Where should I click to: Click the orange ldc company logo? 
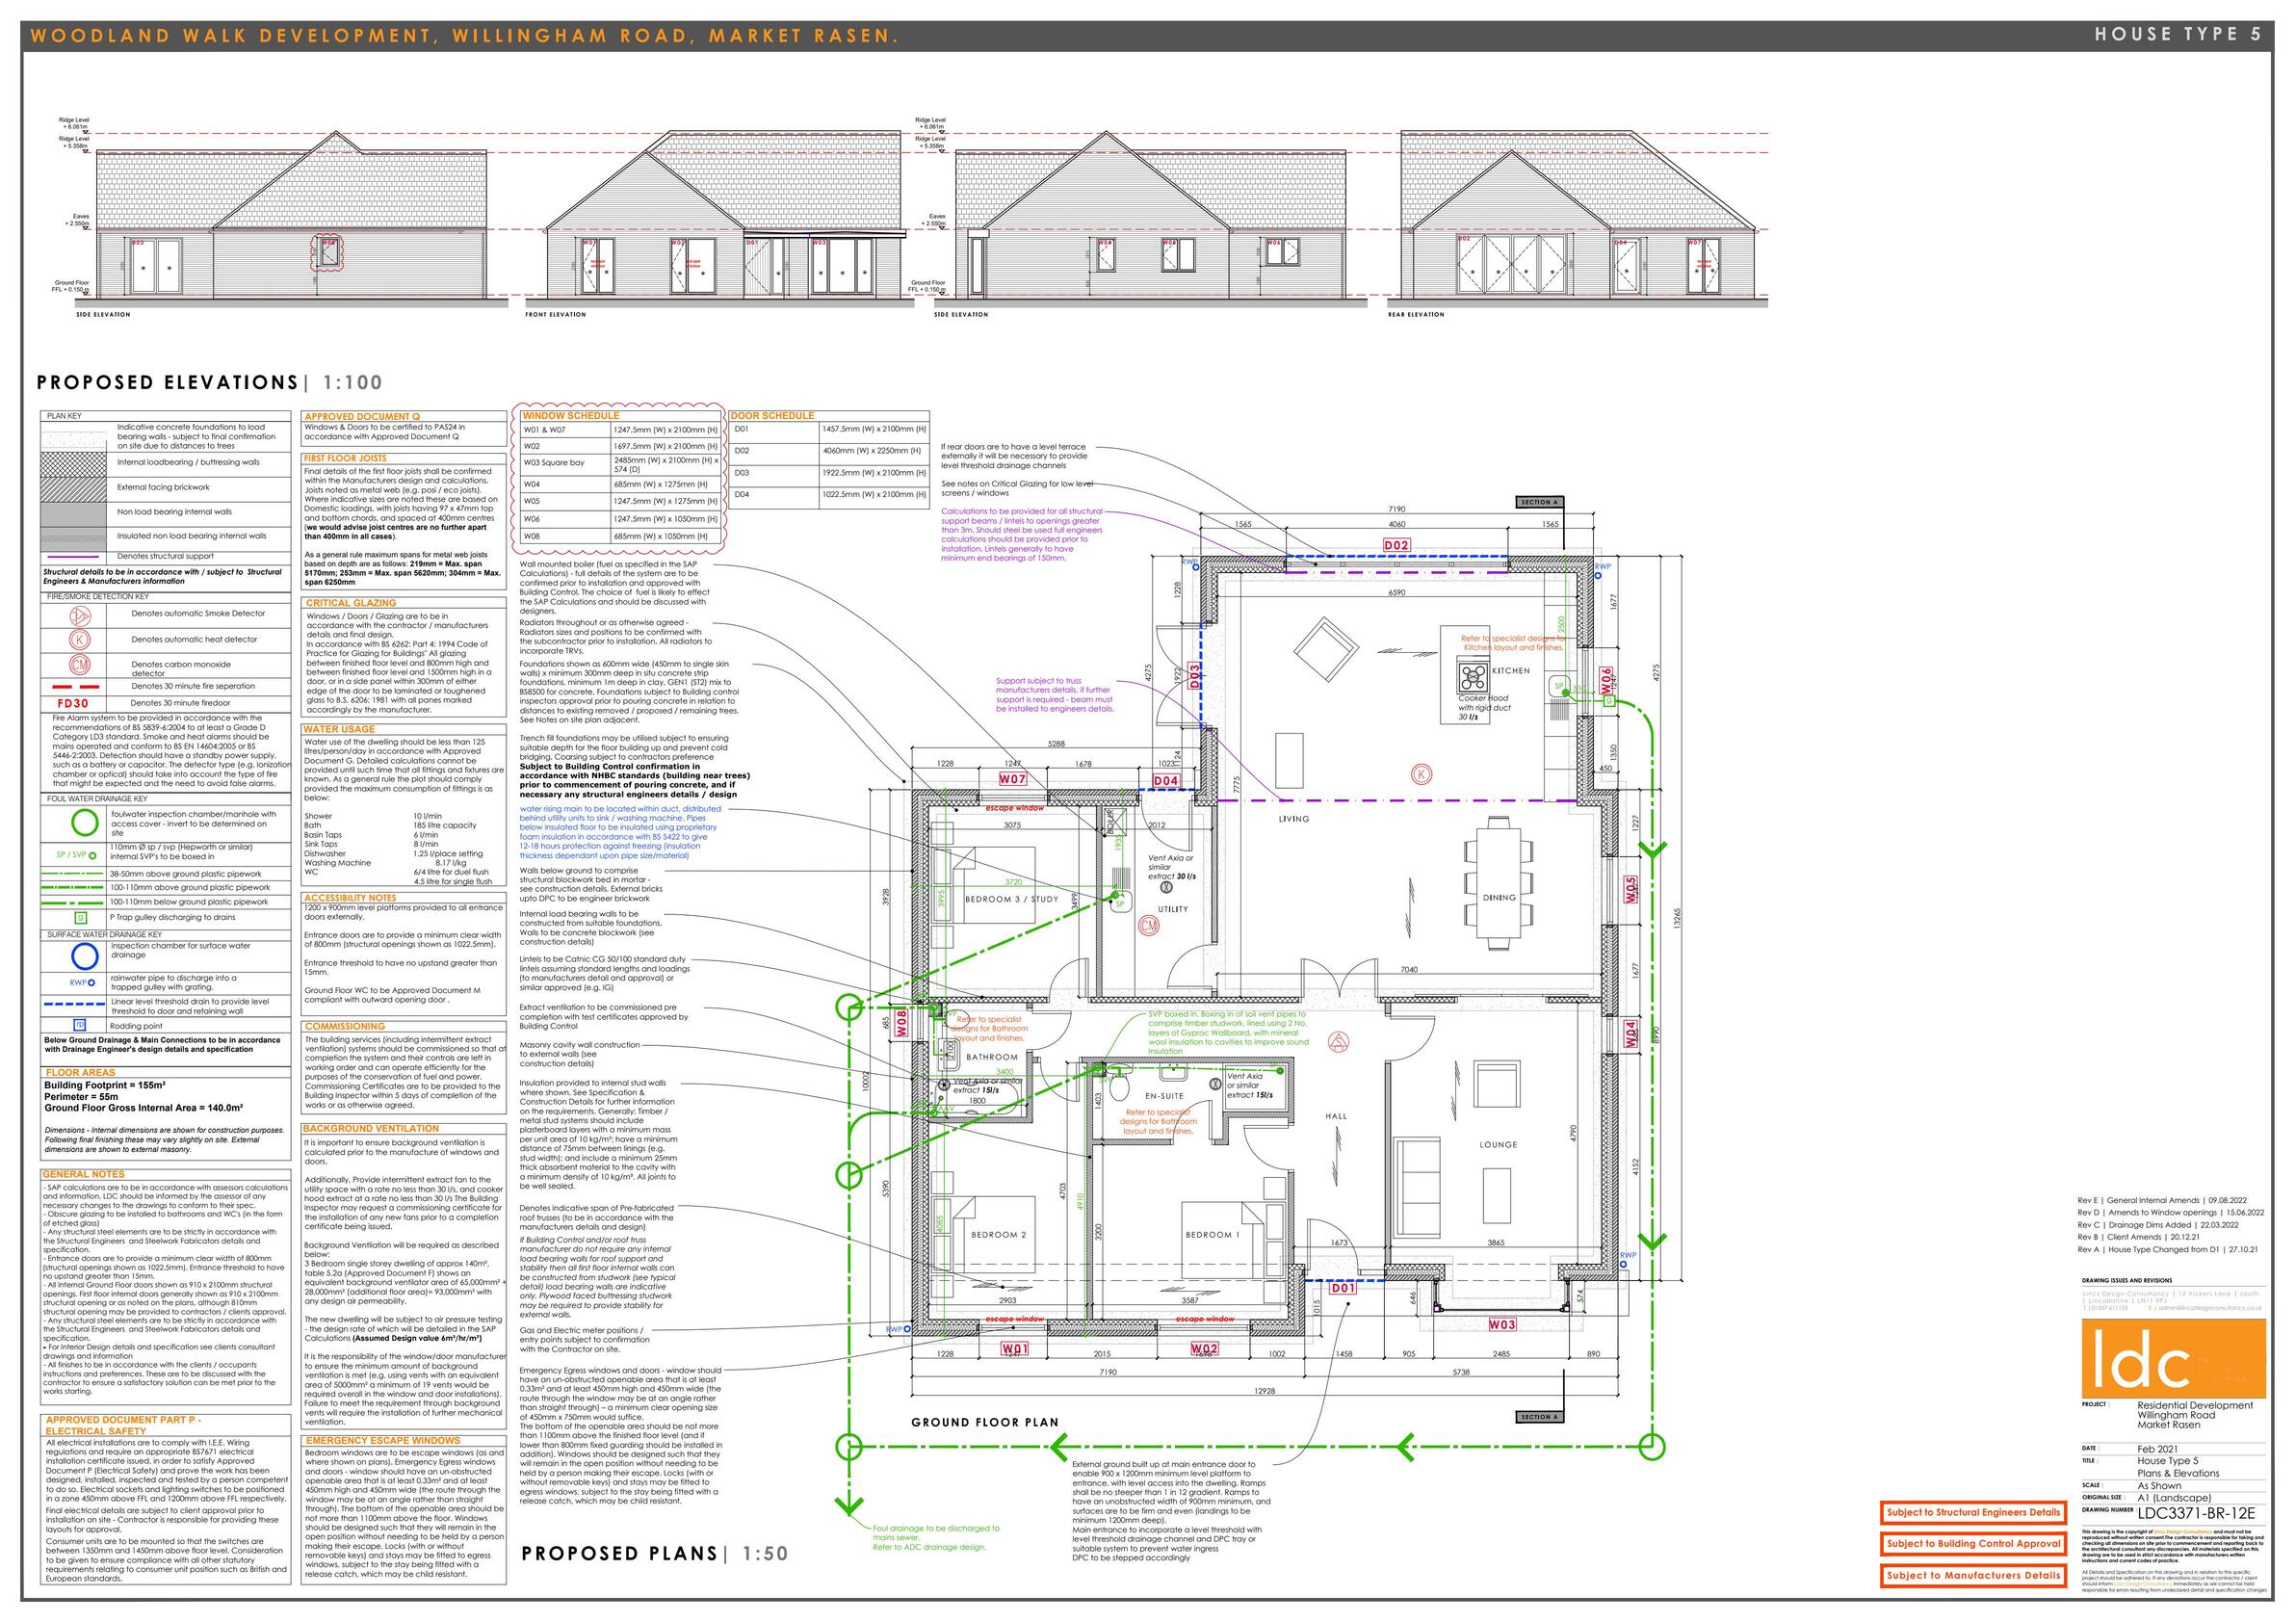coord(2172,1359)
